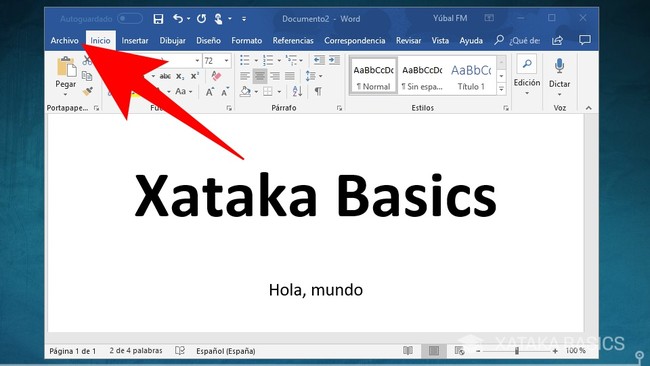Decrease font size with smaller A
The image size is (650, 366).
(x=225, y=92)
